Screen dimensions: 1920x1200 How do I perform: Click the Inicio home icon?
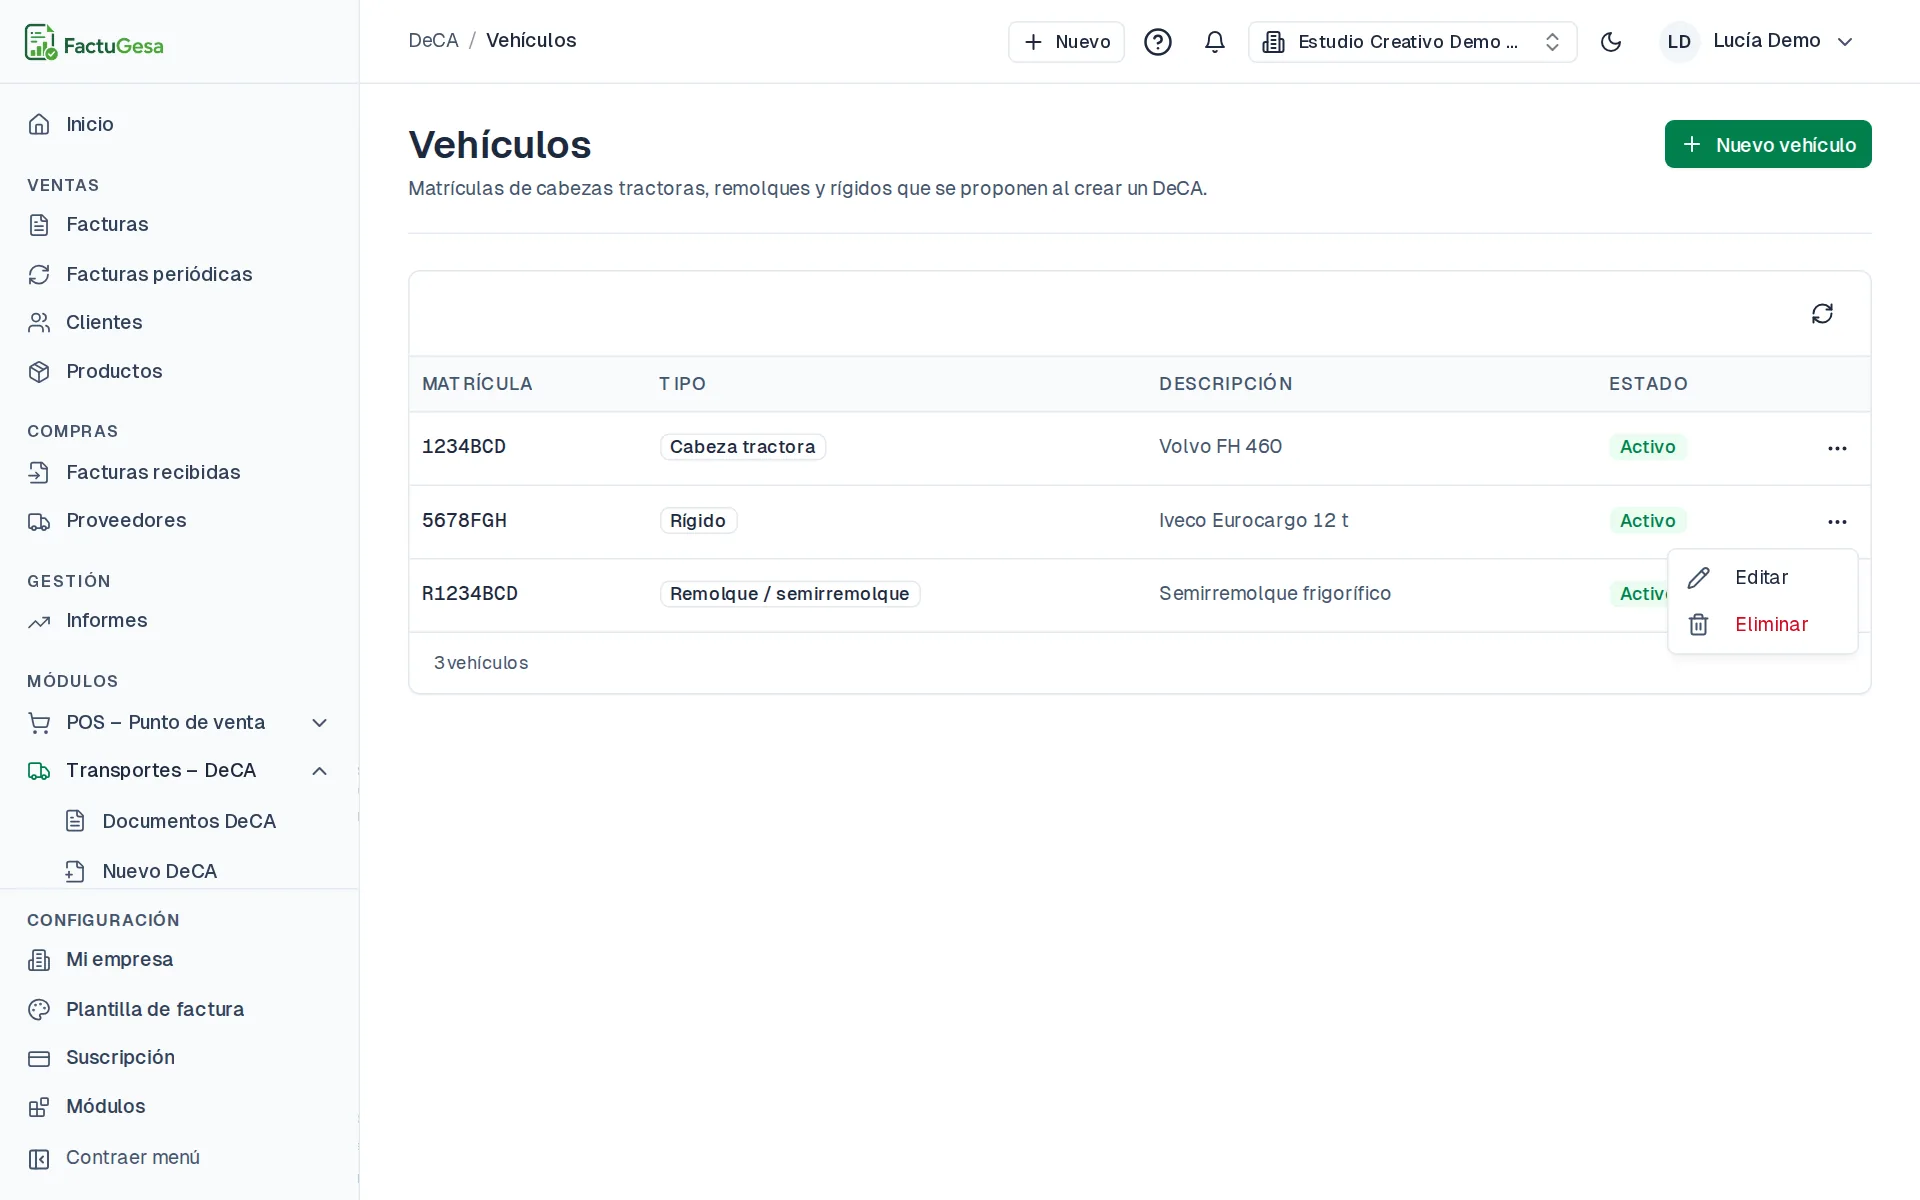tap(39, 124)
